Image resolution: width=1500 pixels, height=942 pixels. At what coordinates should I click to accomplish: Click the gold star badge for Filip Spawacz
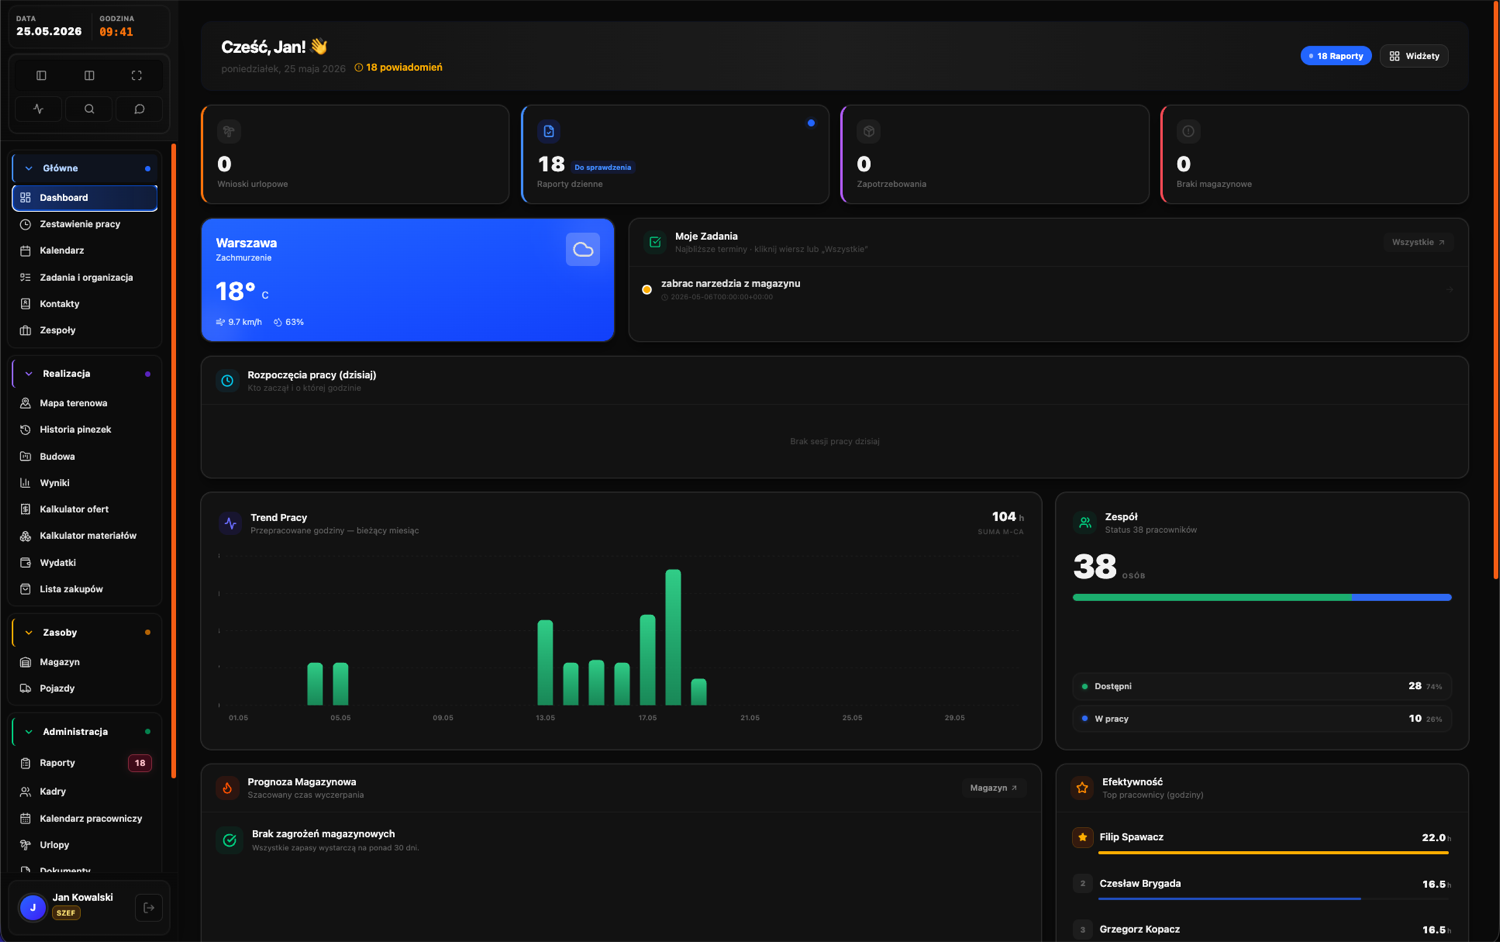pyautogui.click(x=1082, y=838)
